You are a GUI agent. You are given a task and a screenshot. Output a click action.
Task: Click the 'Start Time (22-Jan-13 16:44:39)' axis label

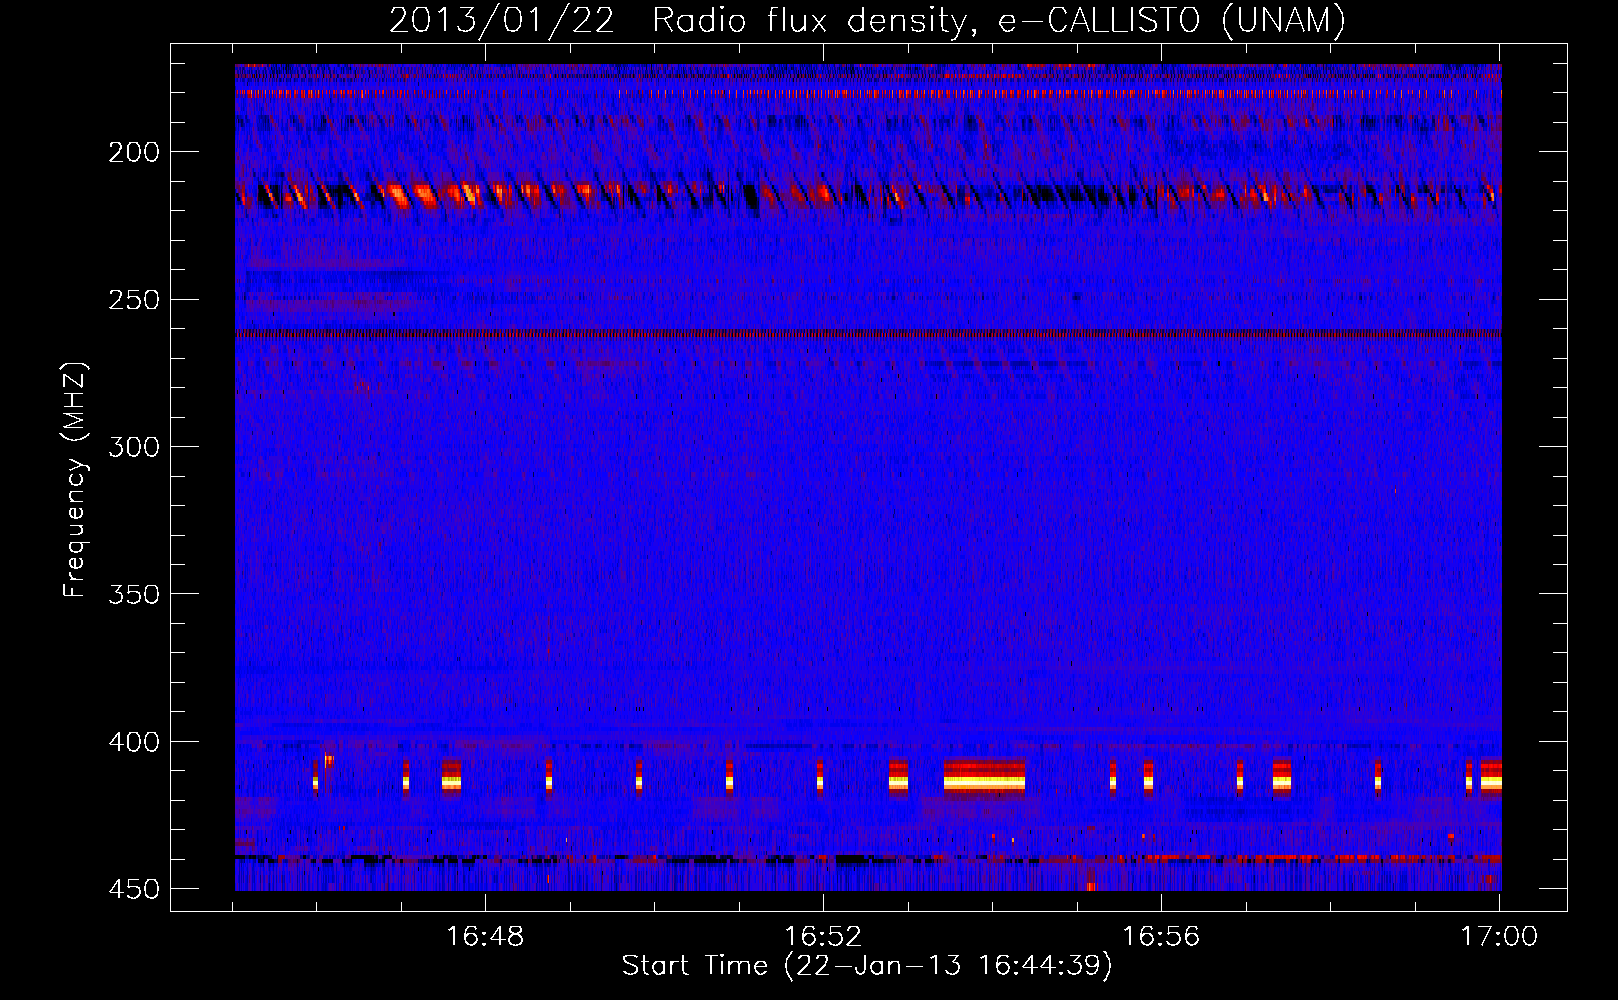[867, 966]
